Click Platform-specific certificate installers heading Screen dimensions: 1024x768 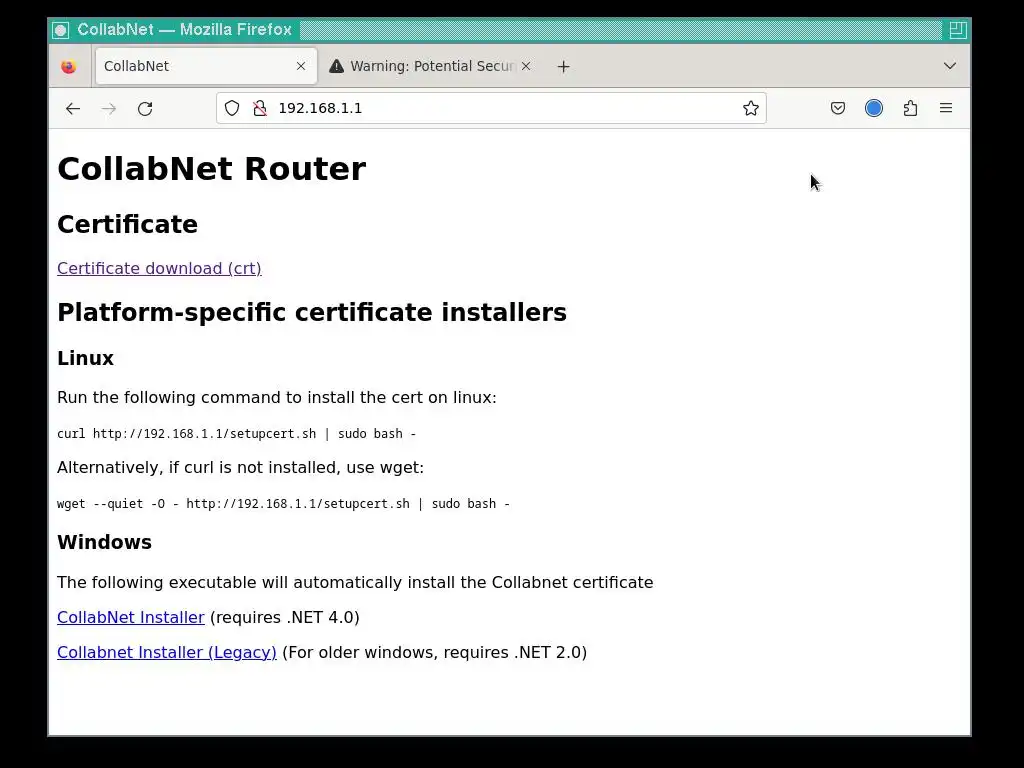point(312,312)
